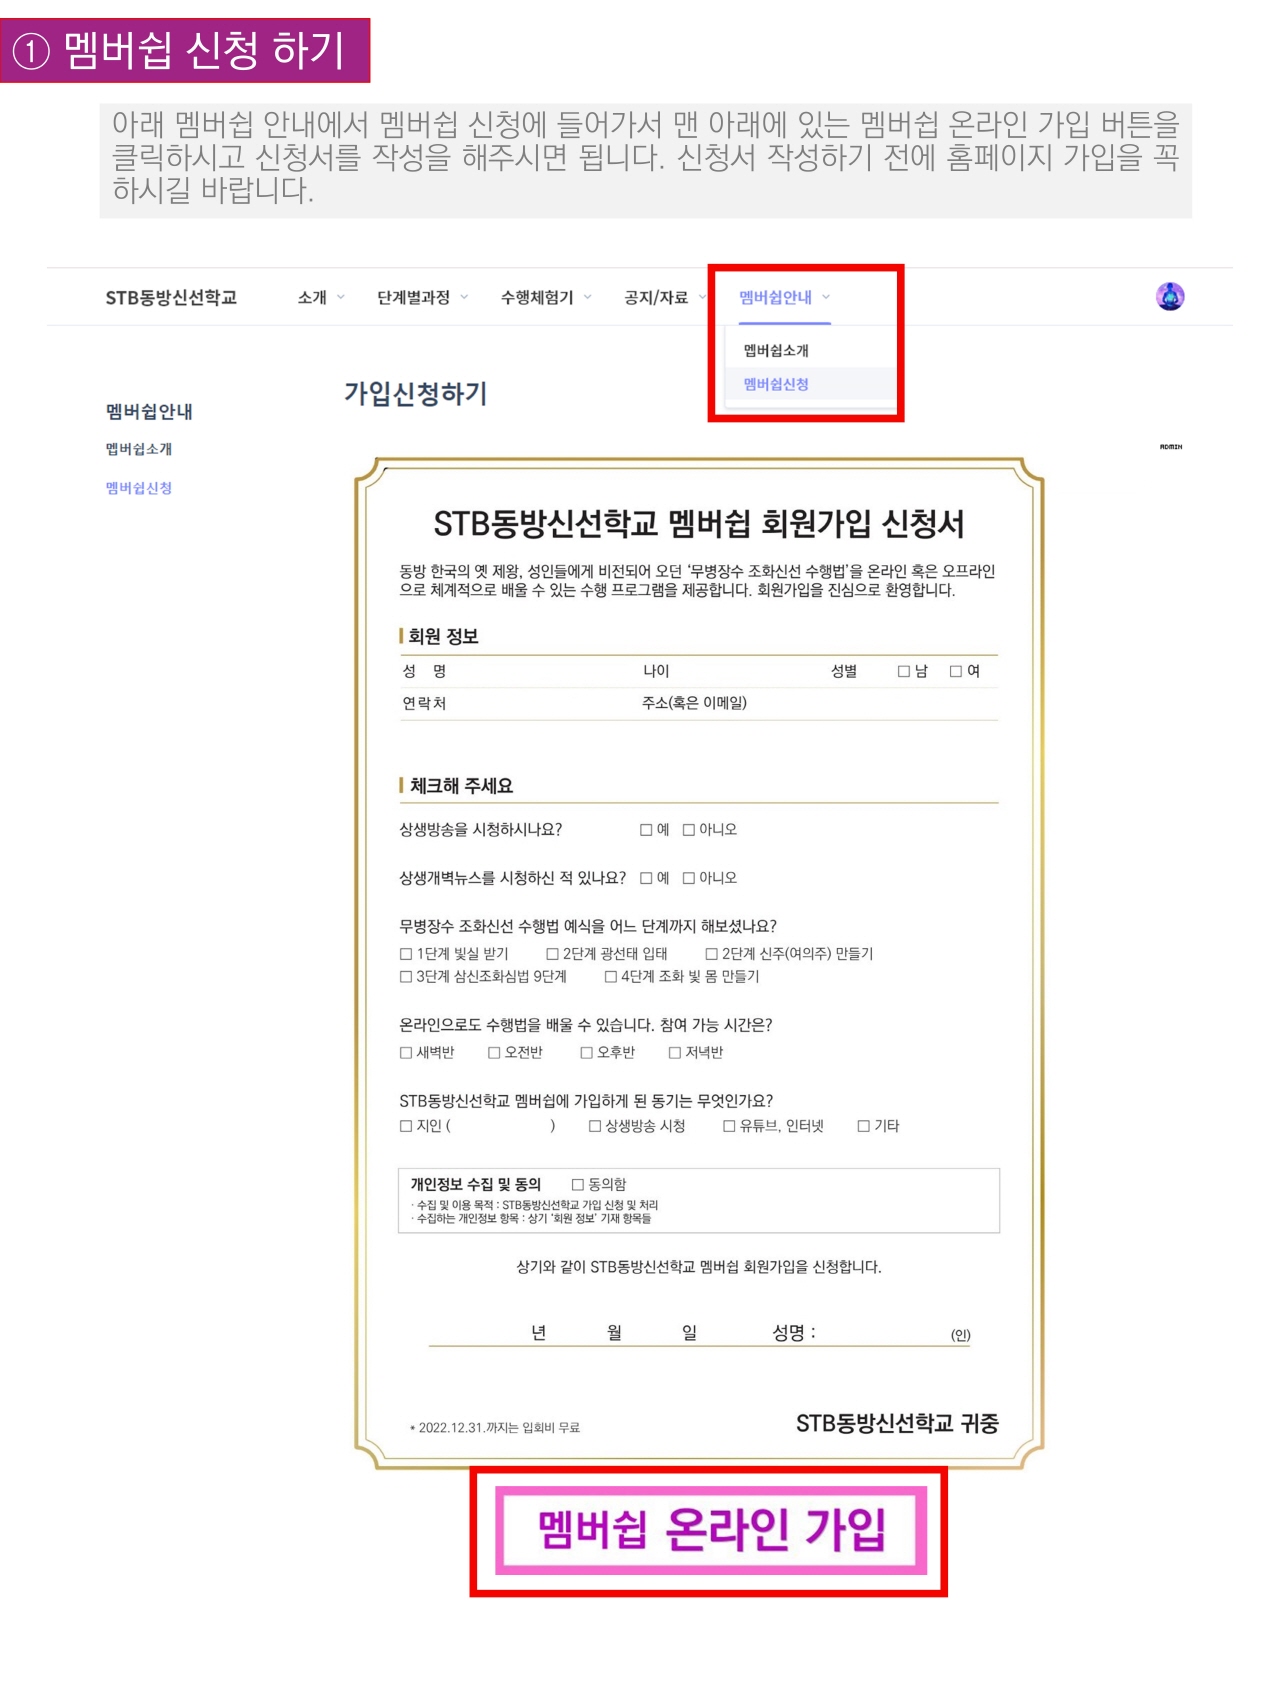Screen dimensions: 1280x1706
Task: Open the 공지/자료 menu
Action: point(664,298)
